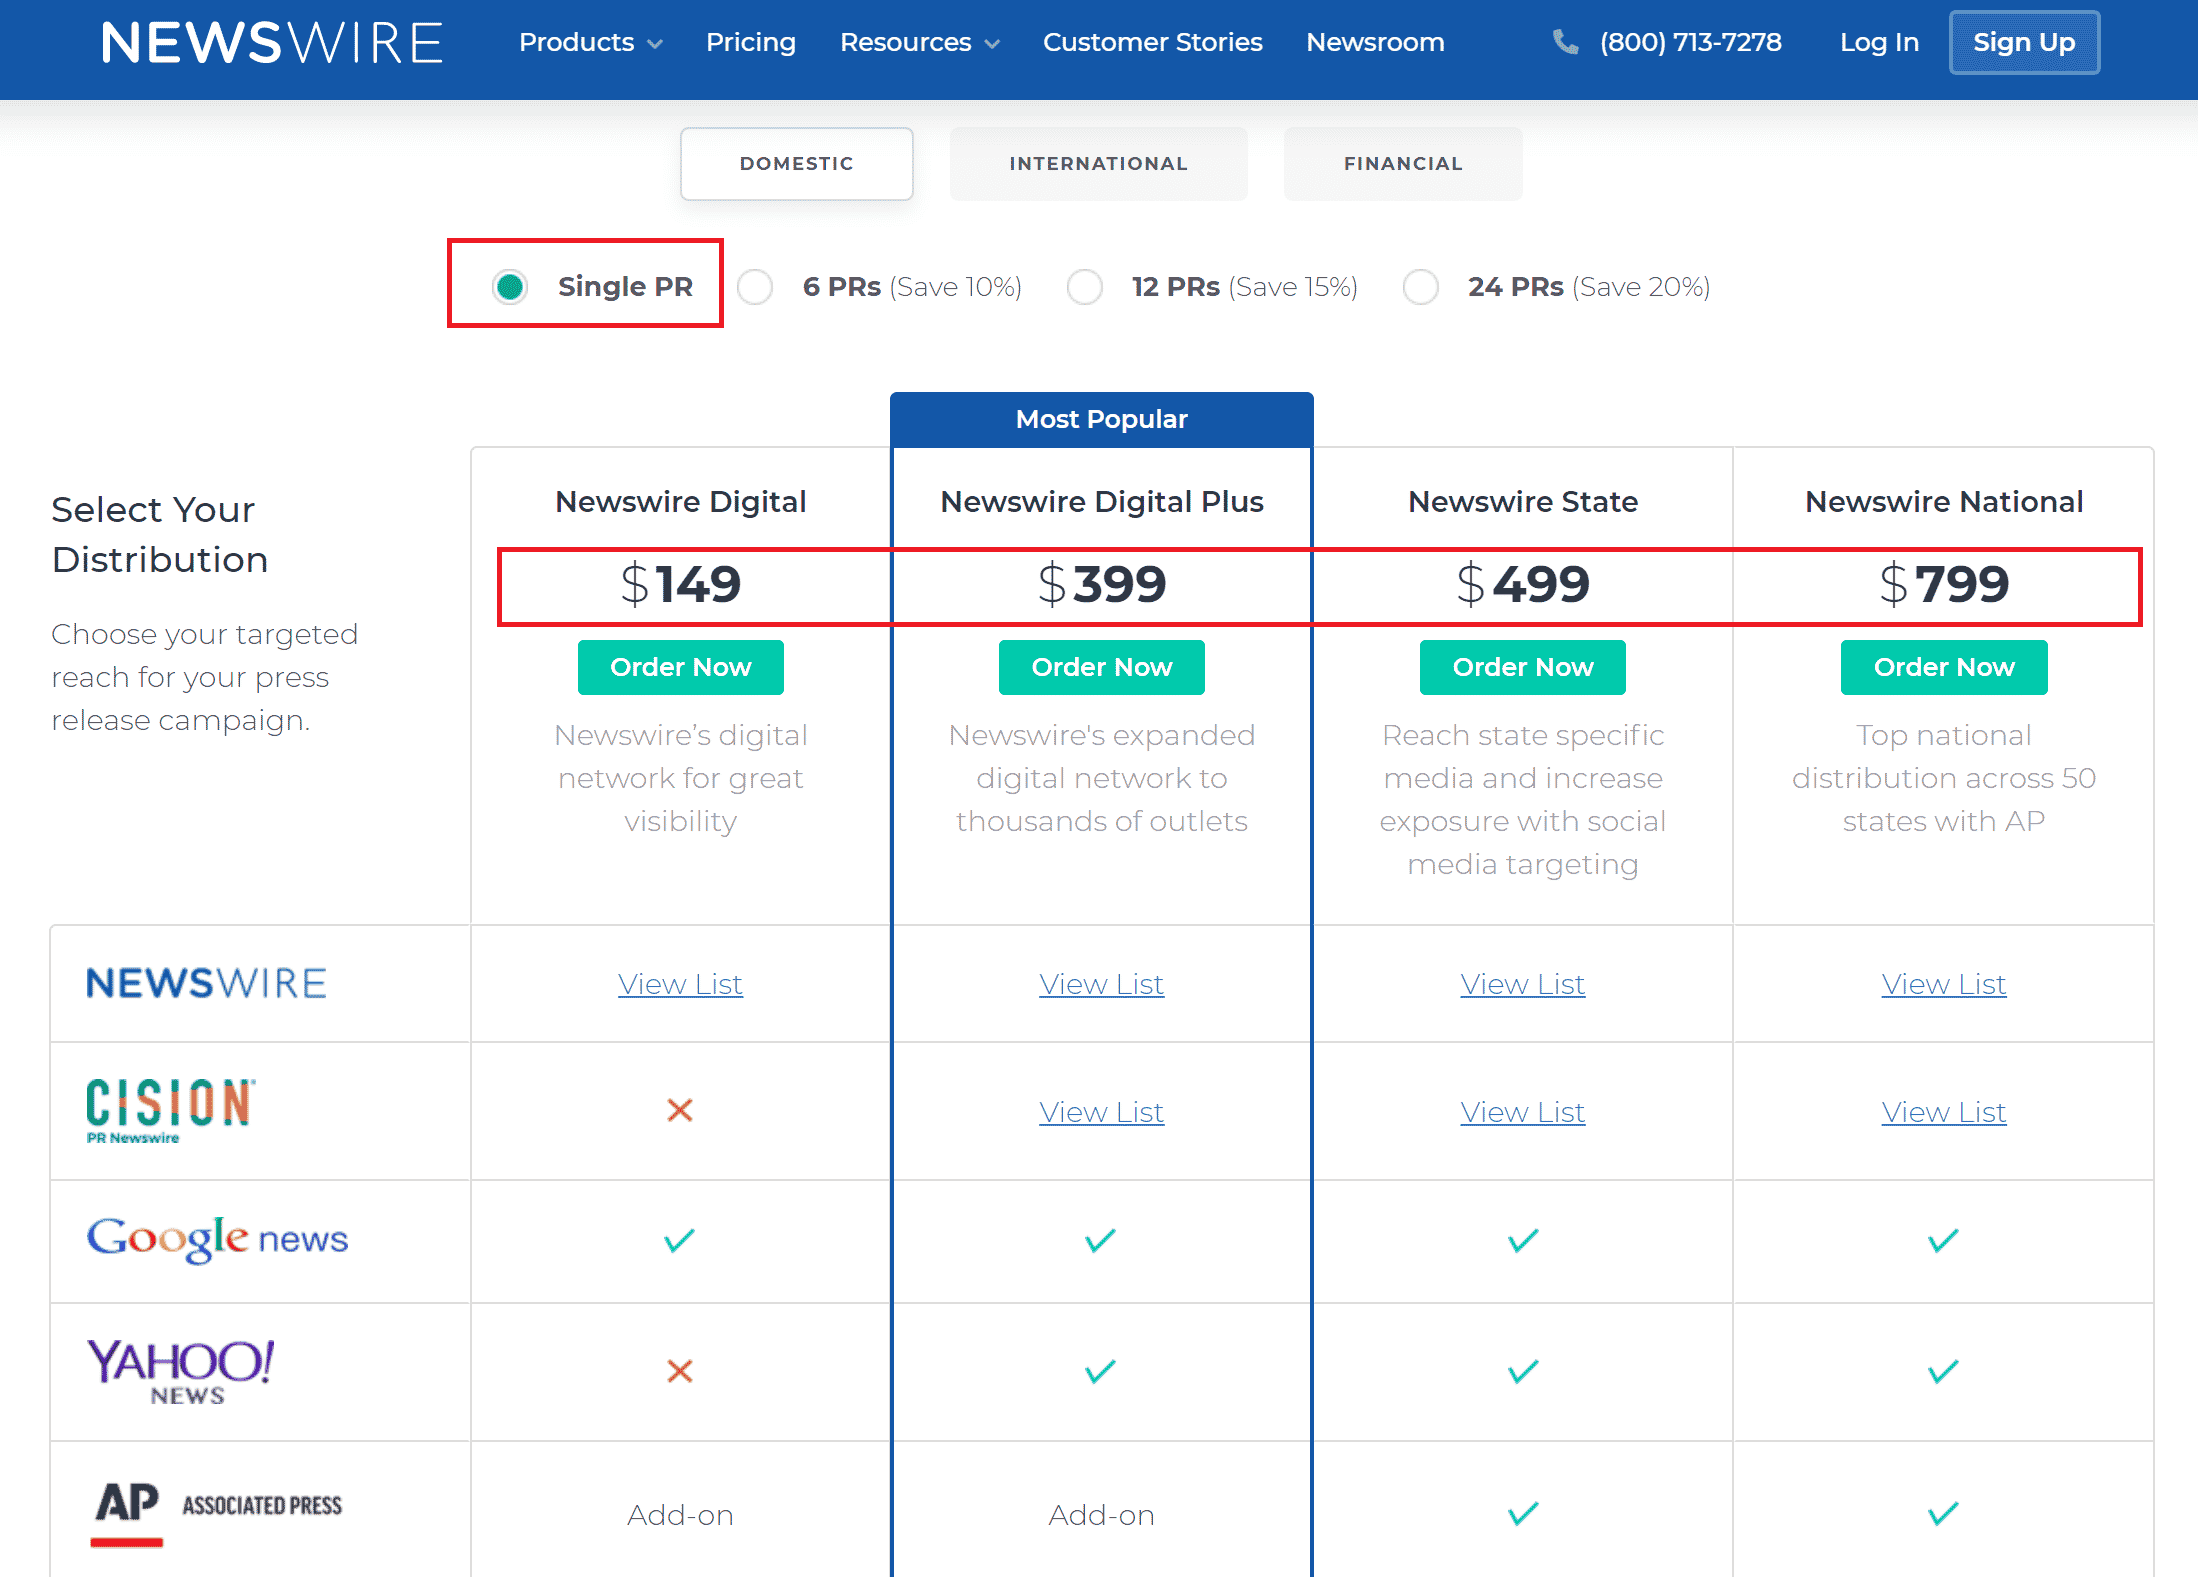Click the Newswire Digital plan title
The width and height of the screenshot is (2198, 1577).
click(x=680, y=501)
